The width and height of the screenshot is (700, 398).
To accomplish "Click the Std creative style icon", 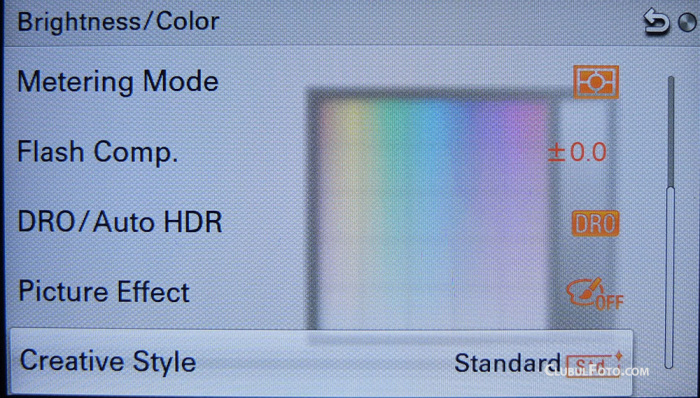I will click(x=593, y=364).
